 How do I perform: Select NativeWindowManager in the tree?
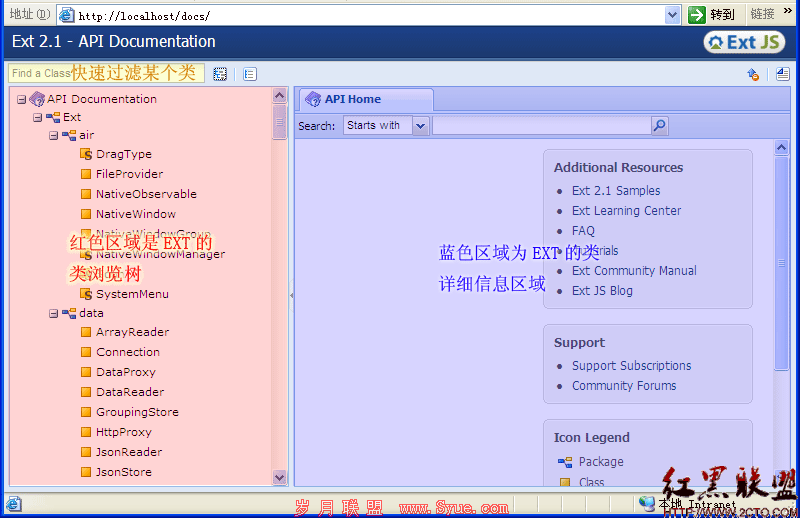pyautogui.click(x=160, y=254)
